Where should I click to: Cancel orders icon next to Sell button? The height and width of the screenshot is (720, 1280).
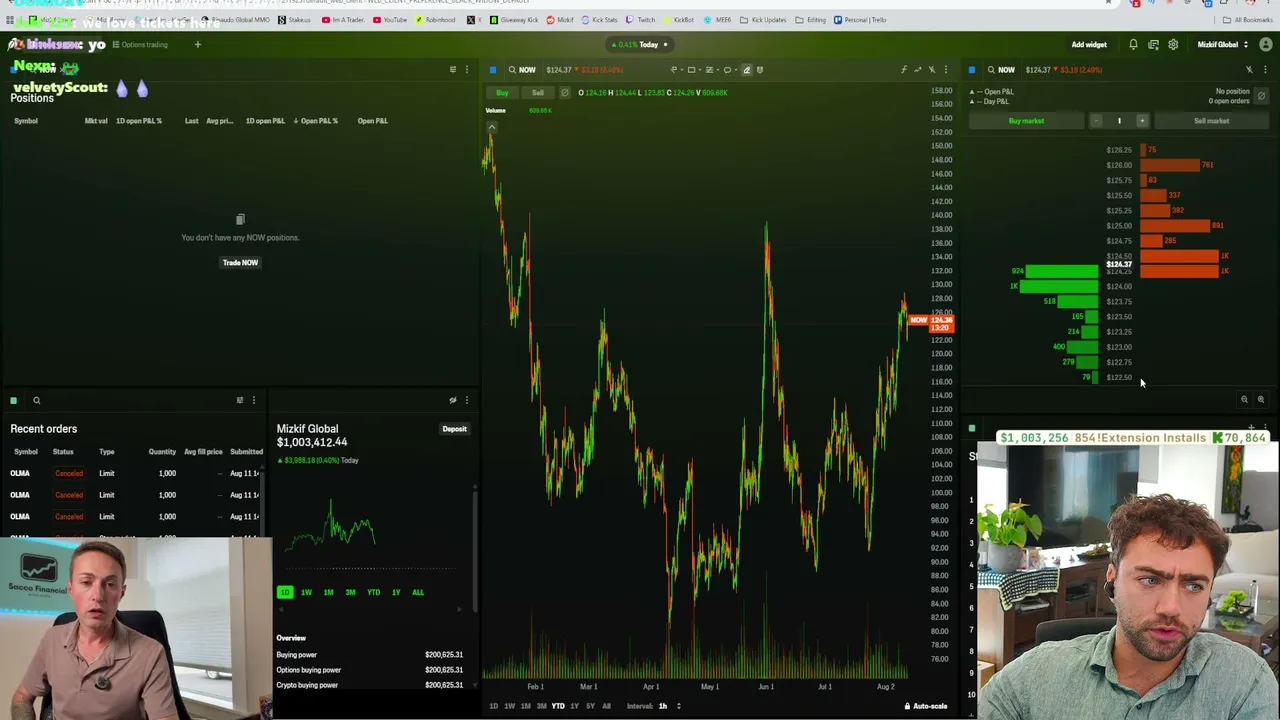(x=565, y=93)
